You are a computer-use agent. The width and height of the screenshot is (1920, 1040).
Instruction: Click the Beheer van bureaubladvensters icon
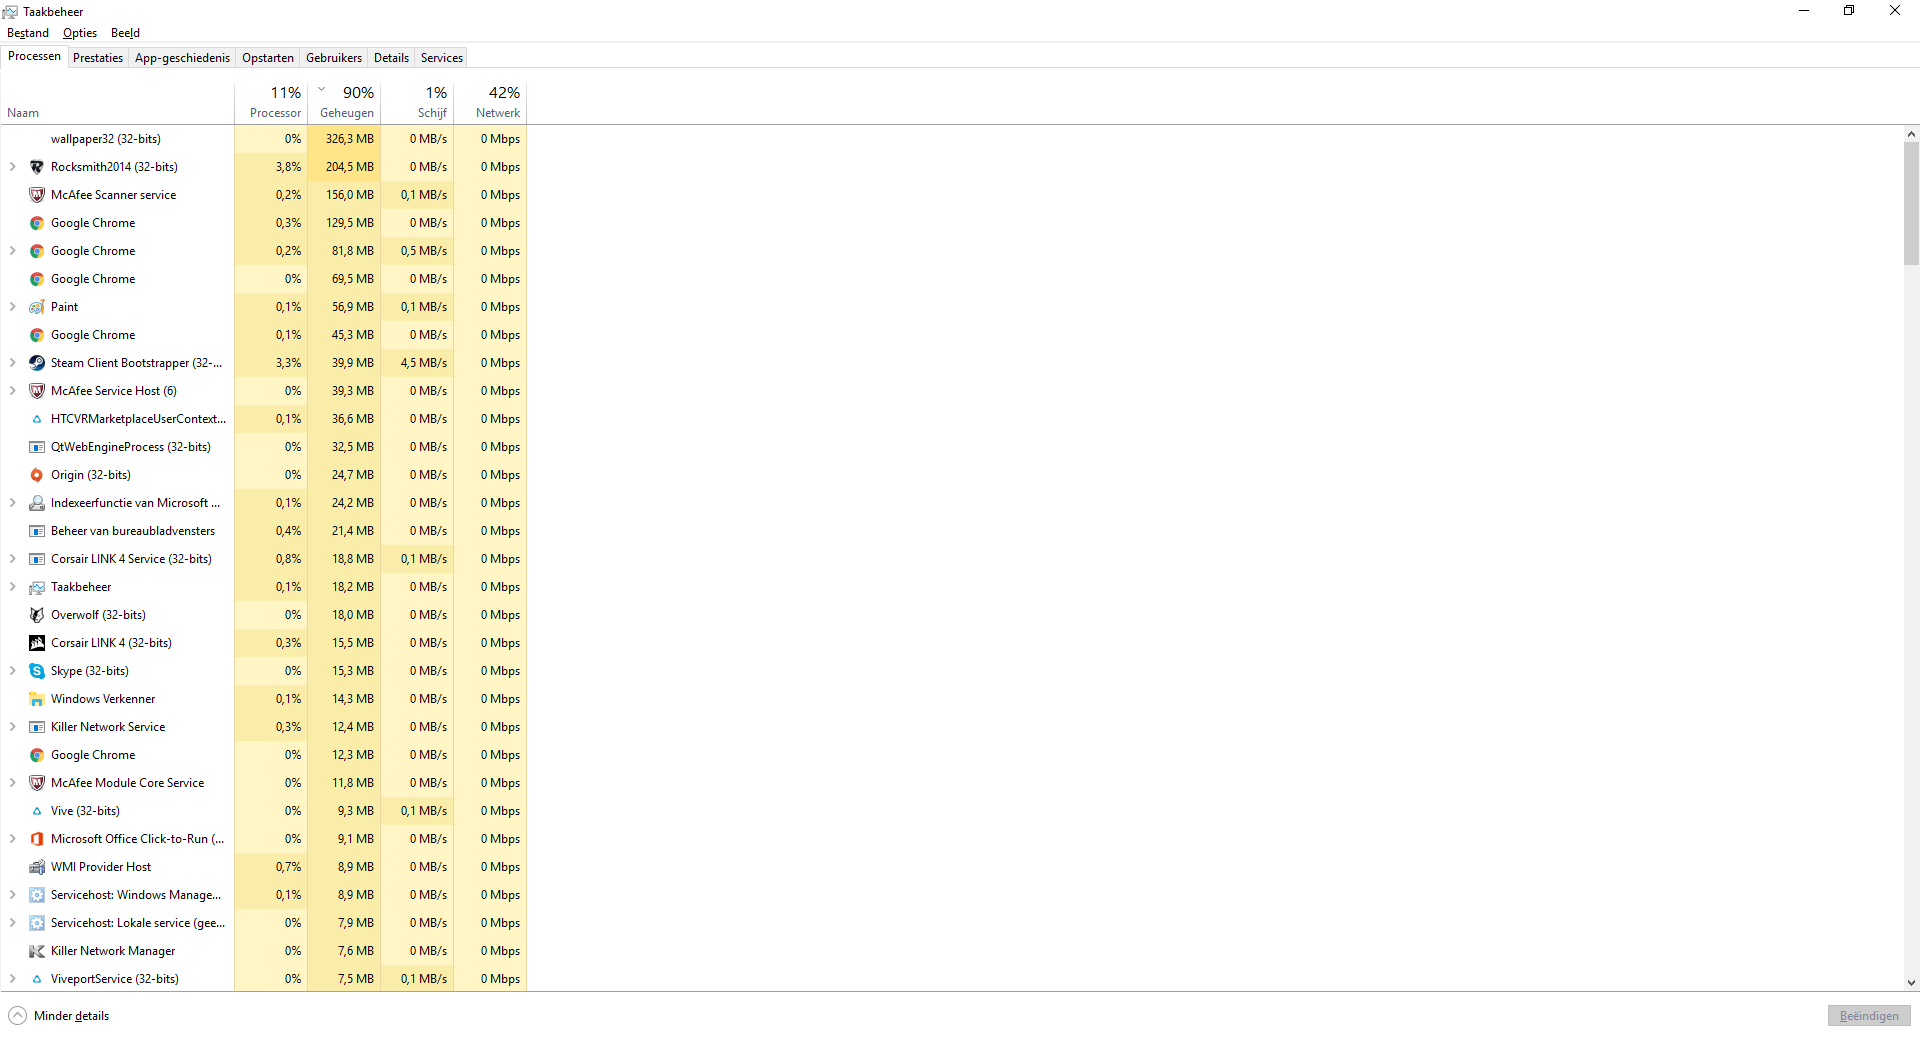(37, 531)
